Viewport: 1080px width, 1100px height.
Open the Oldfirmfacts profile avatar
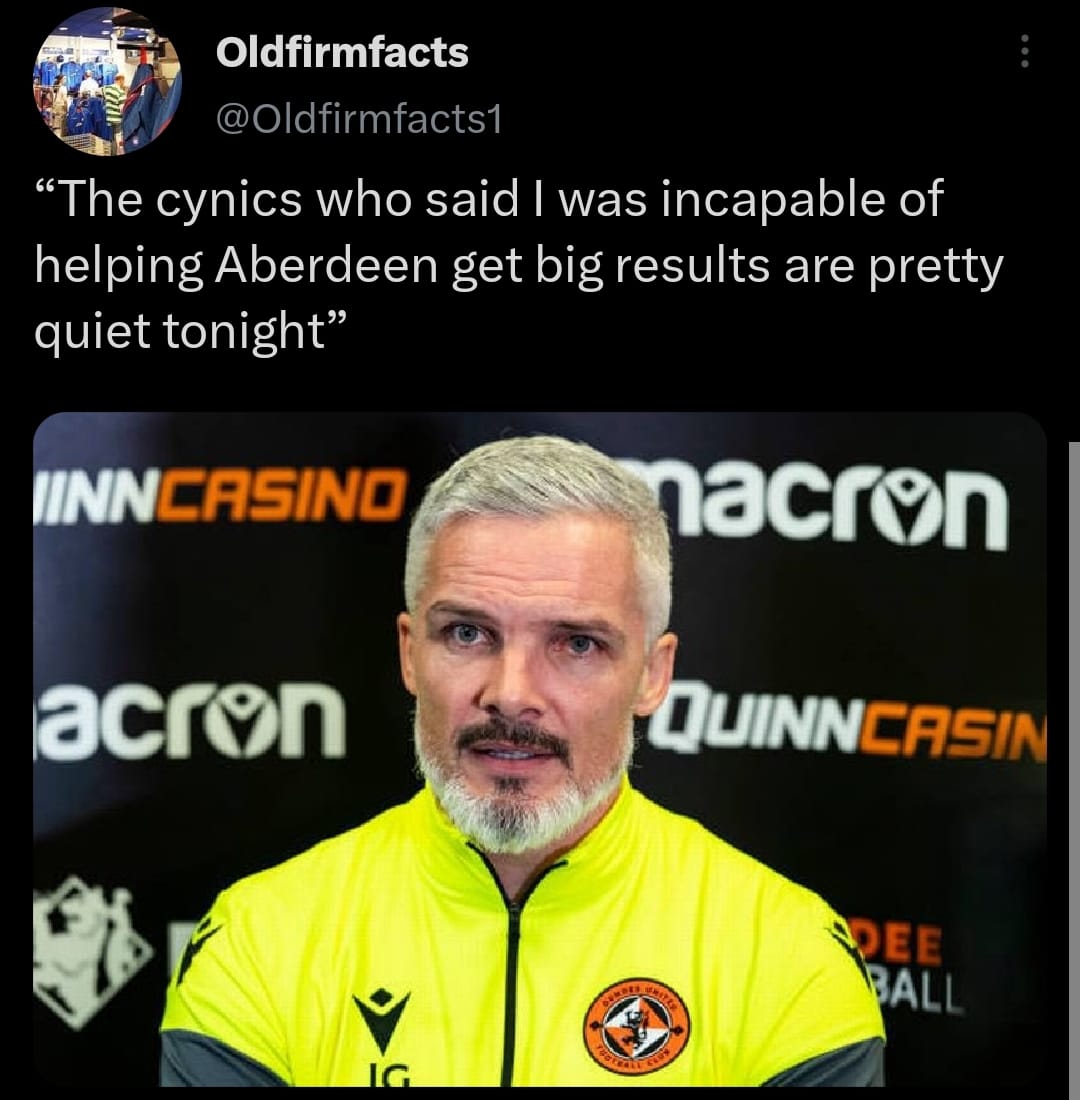[107, 81]
